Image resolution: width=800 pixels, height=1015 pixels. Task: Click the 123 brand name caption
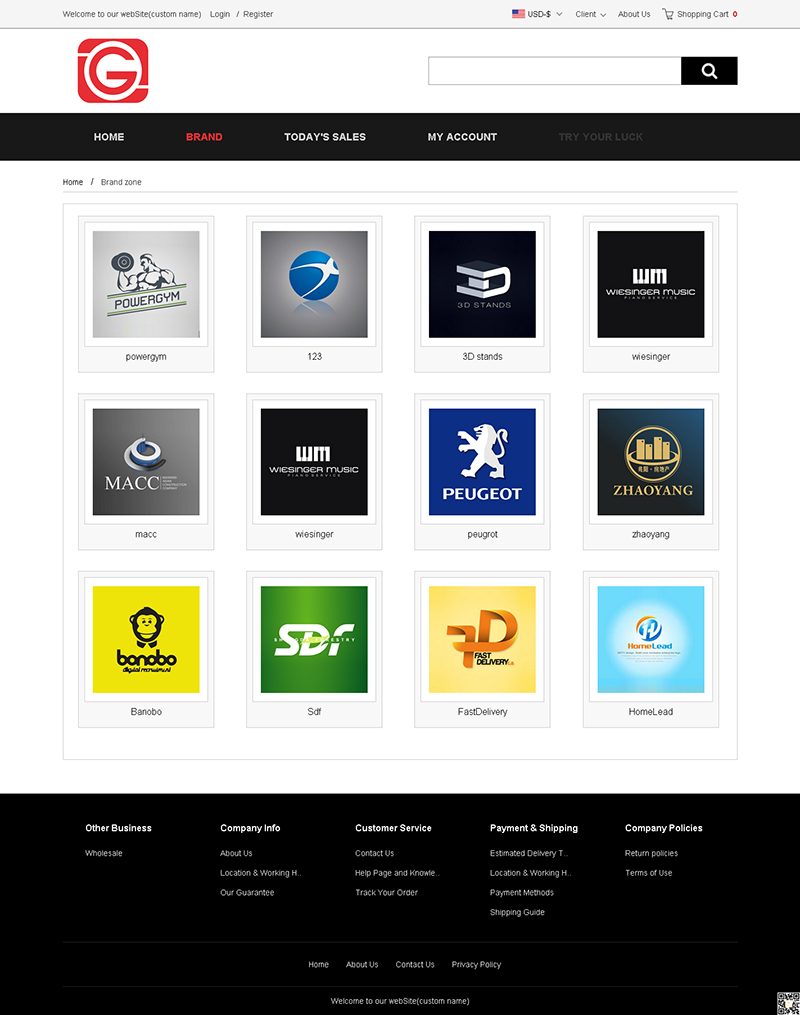point(314,356)
